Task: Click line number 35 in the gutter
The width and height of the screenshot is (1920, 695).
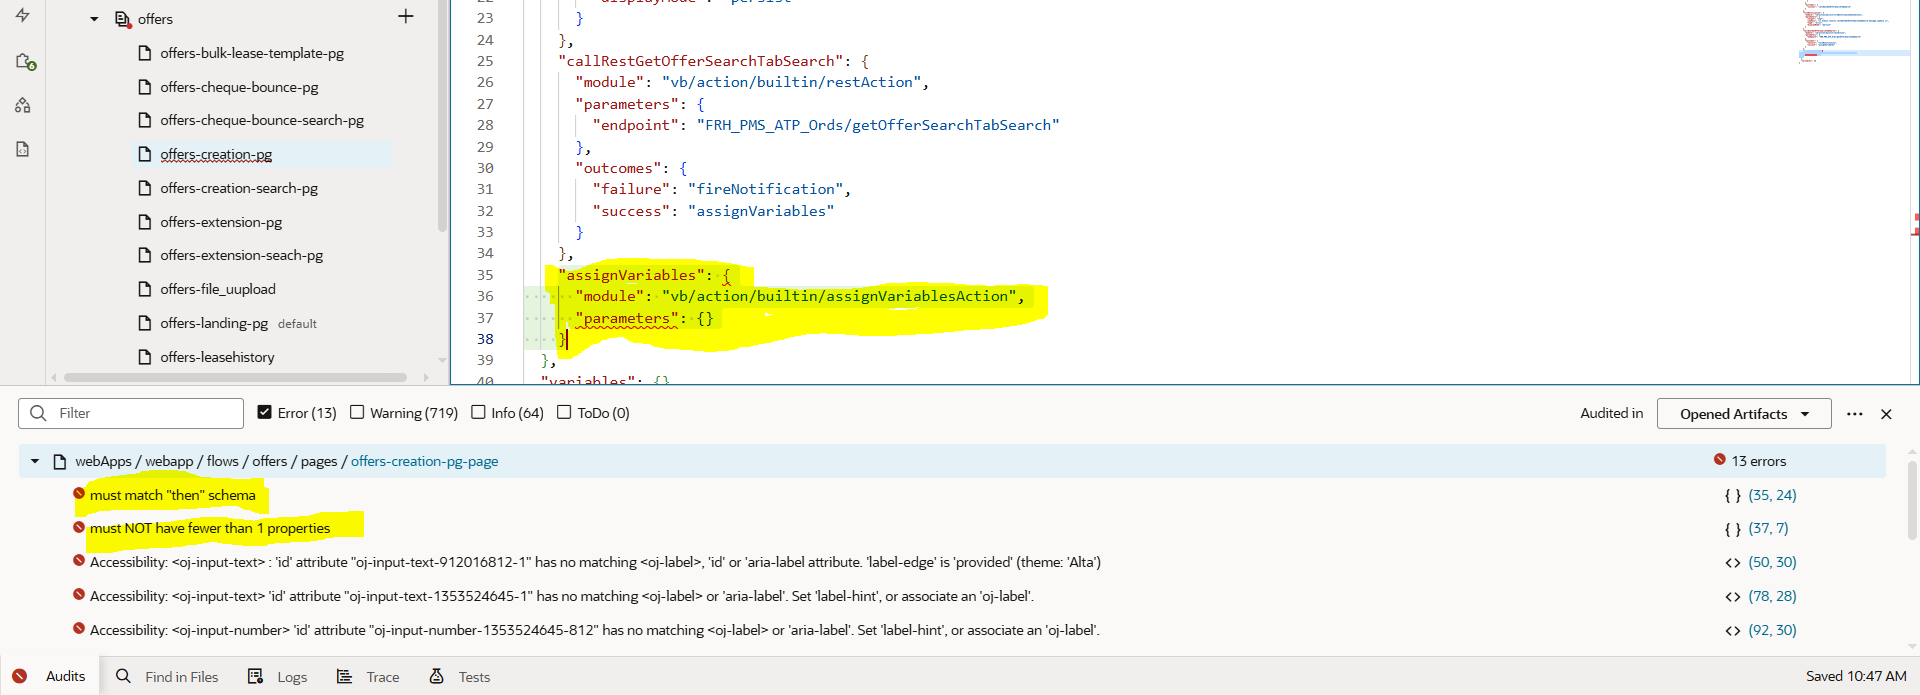Action: click(x=485, y=275)
